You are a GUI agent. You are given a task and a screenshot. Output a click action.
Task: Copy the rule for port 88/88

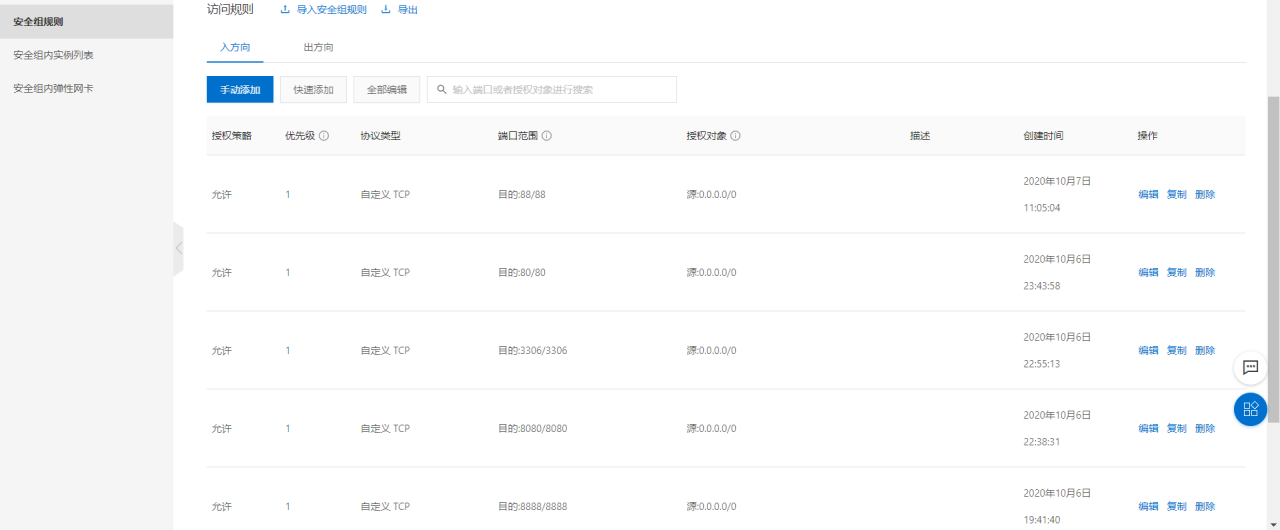pos(1177,195)
